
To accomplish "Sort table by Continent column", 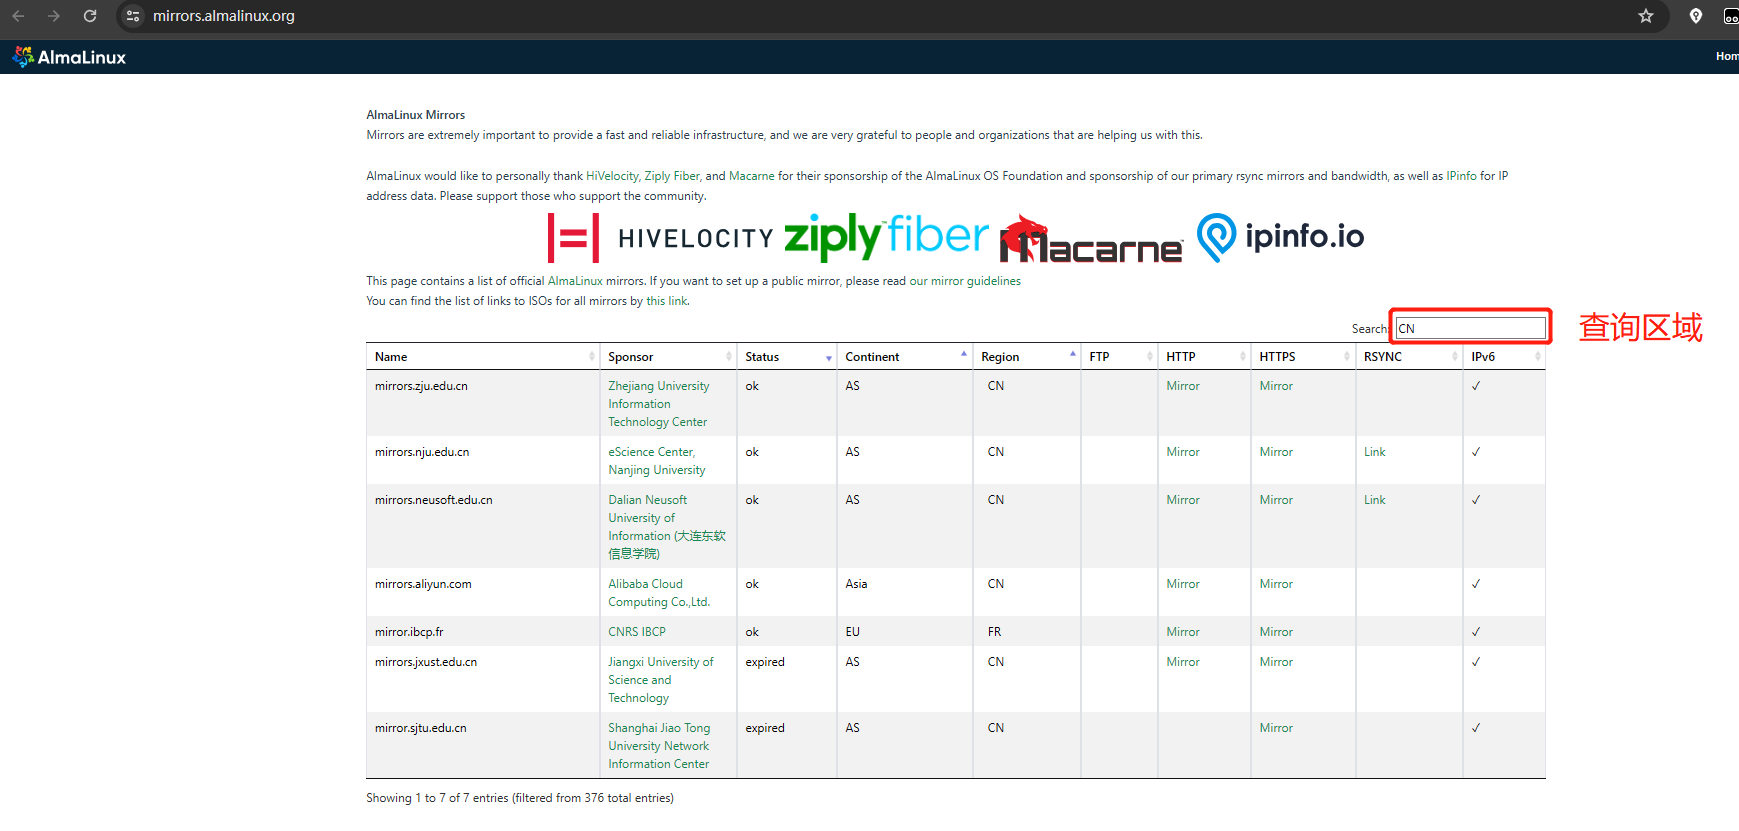I will [905, 357].
